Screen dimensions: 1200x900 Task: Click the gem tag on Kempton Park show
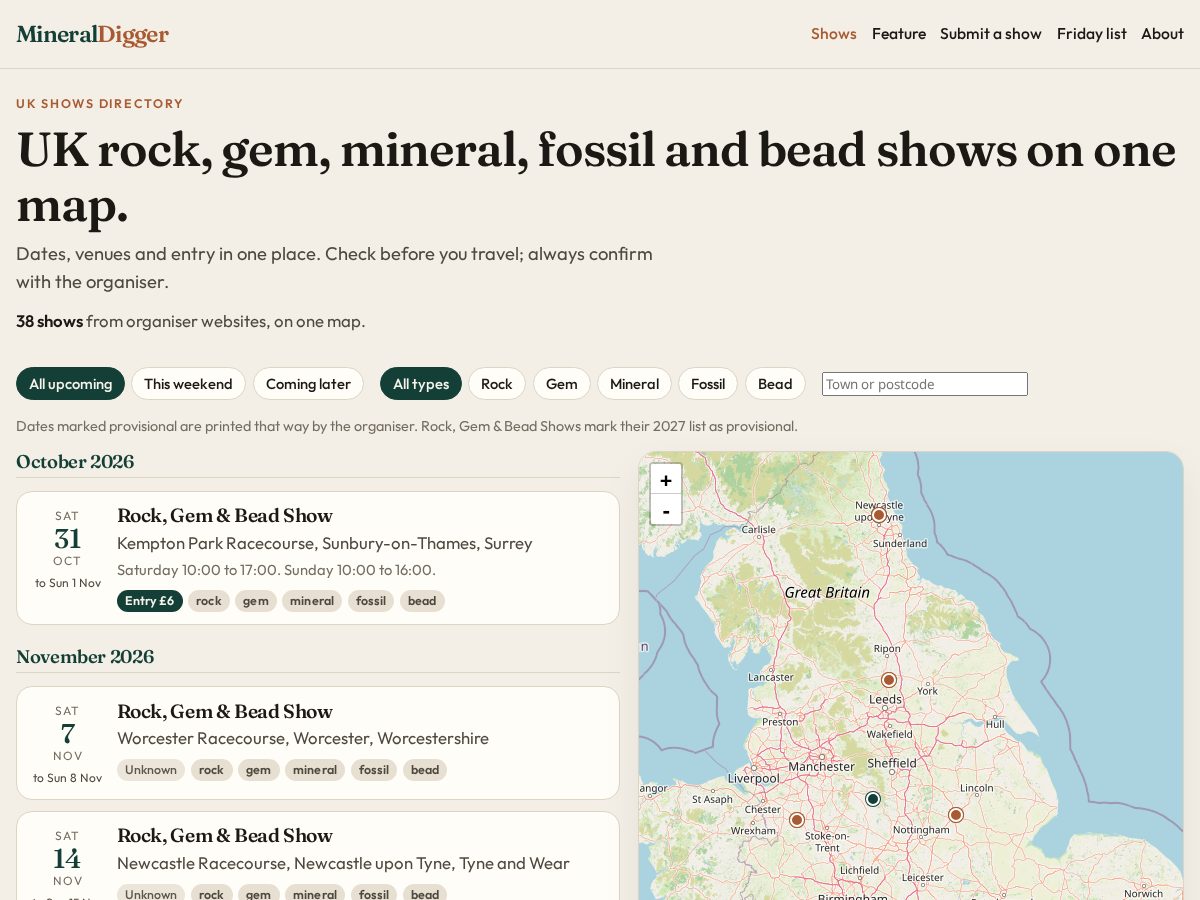tap(256, 601)
